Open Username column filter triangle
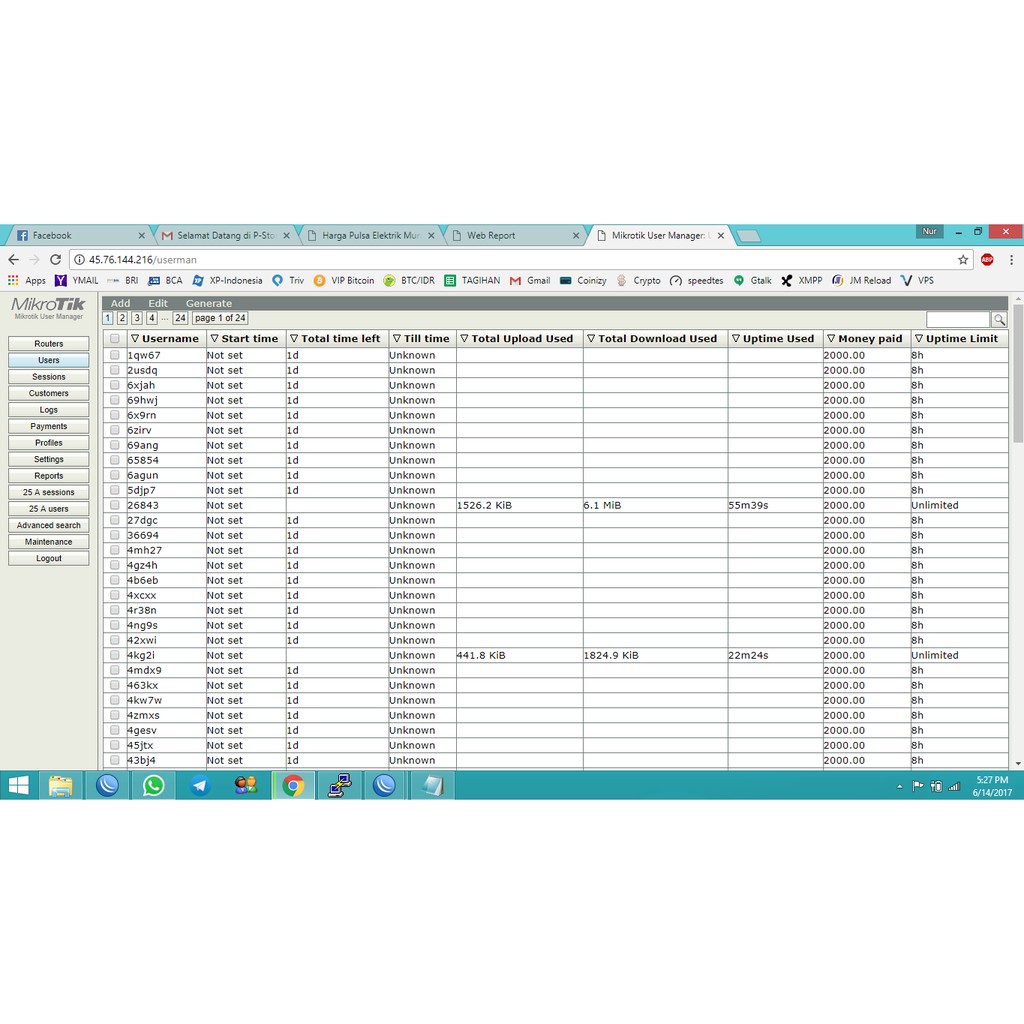 click(x=135, y=339)
